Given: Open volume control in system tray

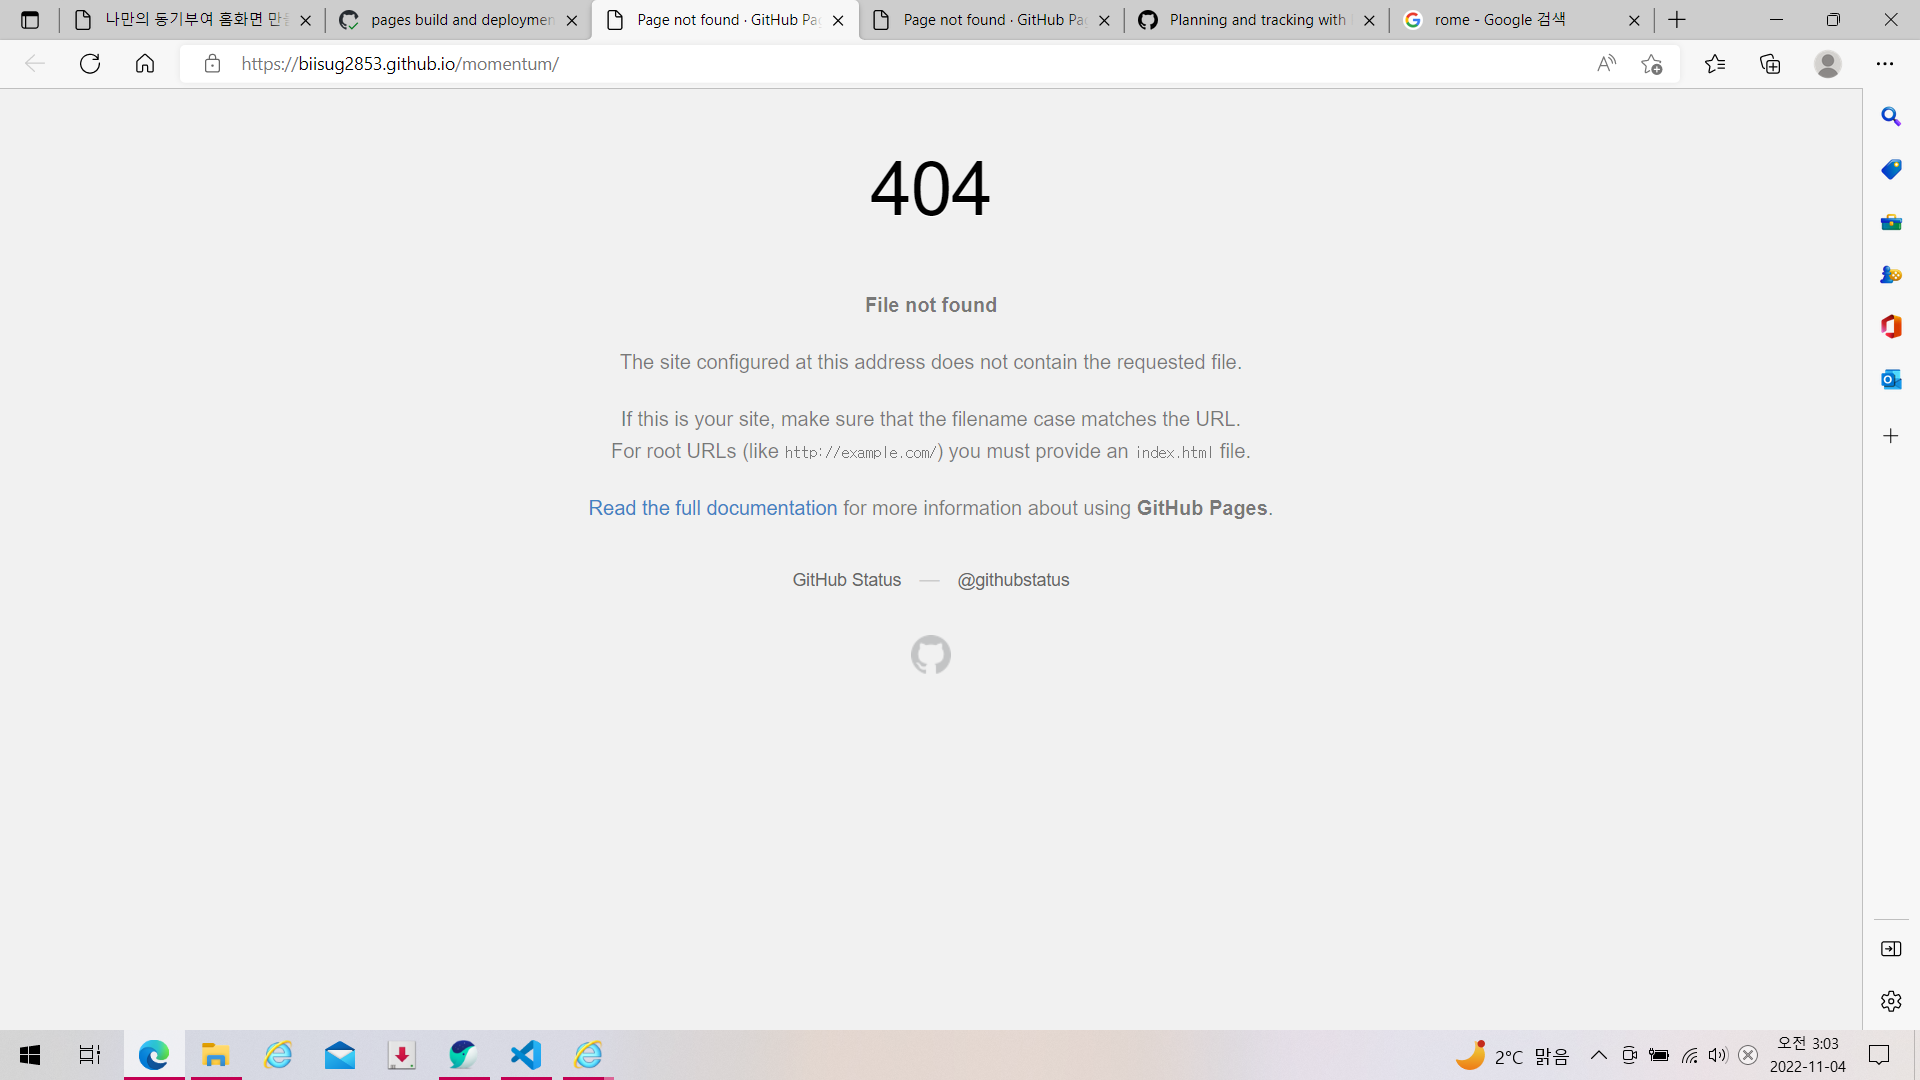Looking at the screenshot, I should click(1718, 1055).
